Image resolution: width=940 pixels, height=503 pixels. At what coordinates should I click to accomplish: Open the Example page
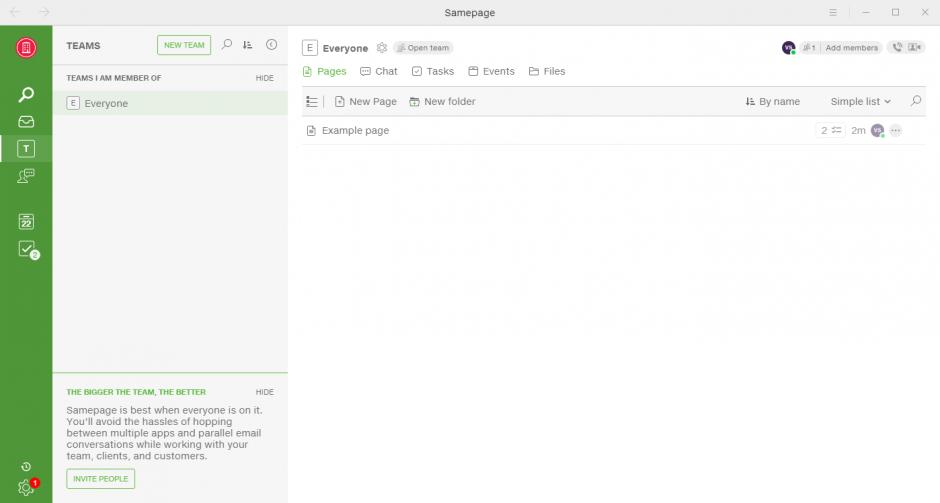355,131
